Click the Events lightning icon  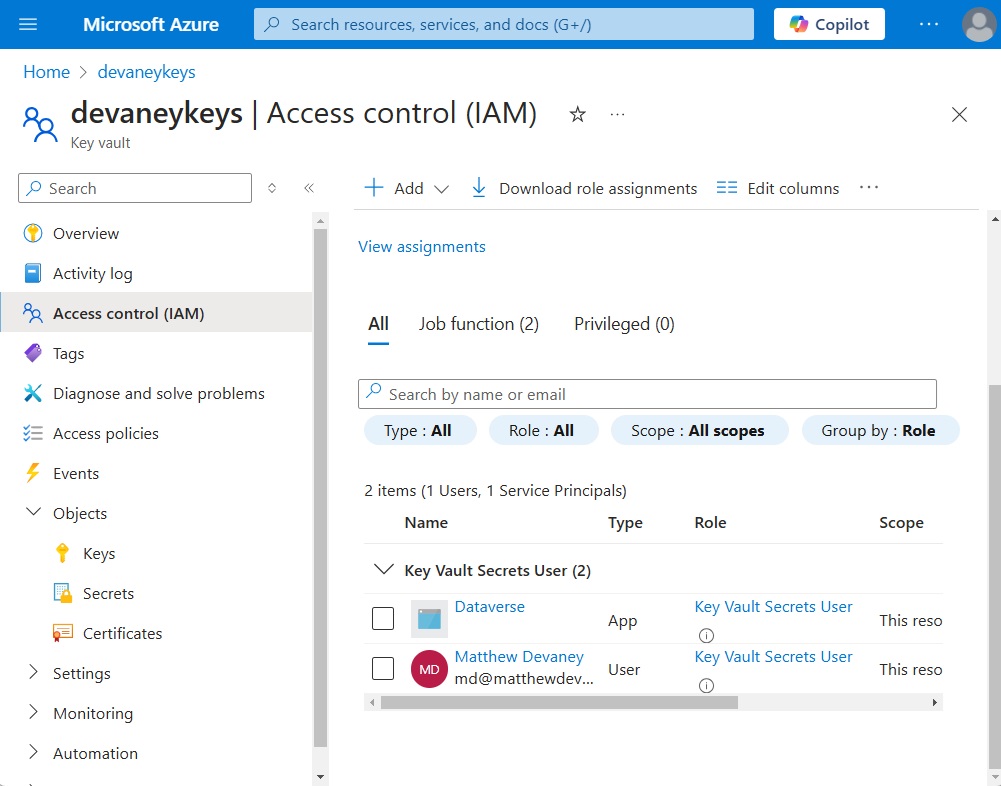32,473
